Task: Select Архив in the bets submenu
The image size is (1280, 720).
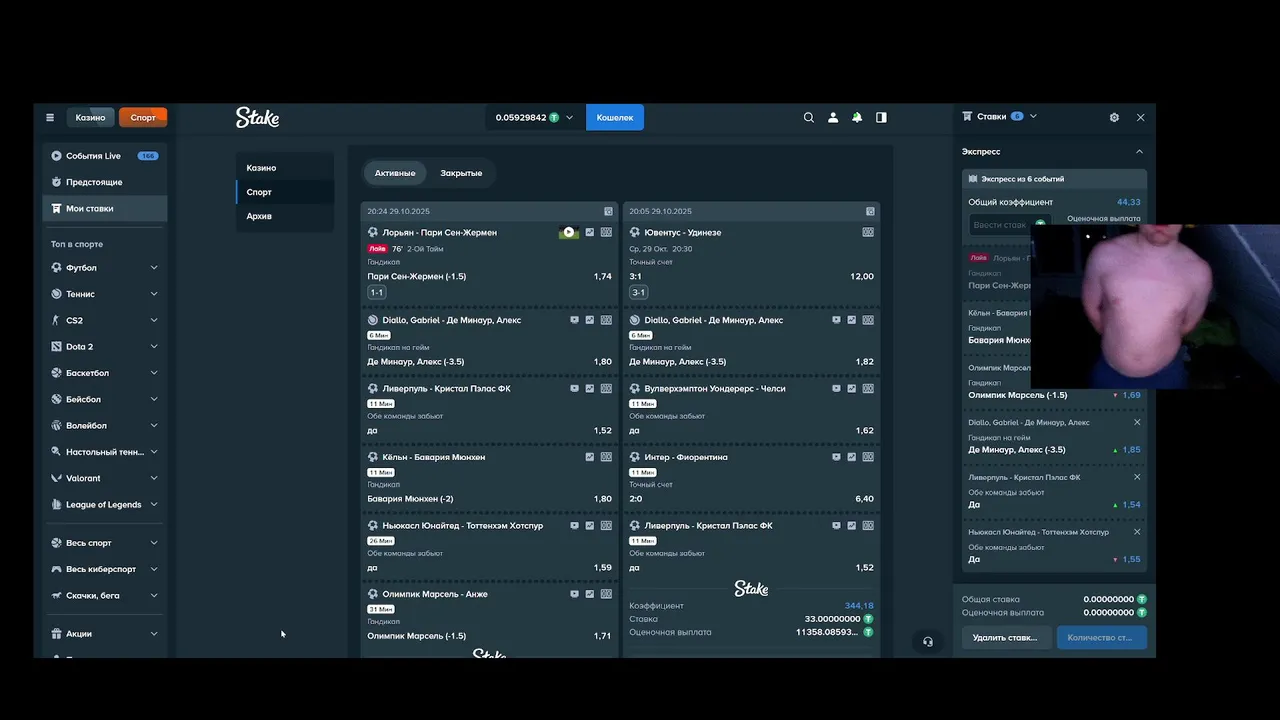Action: click(285, 216)
